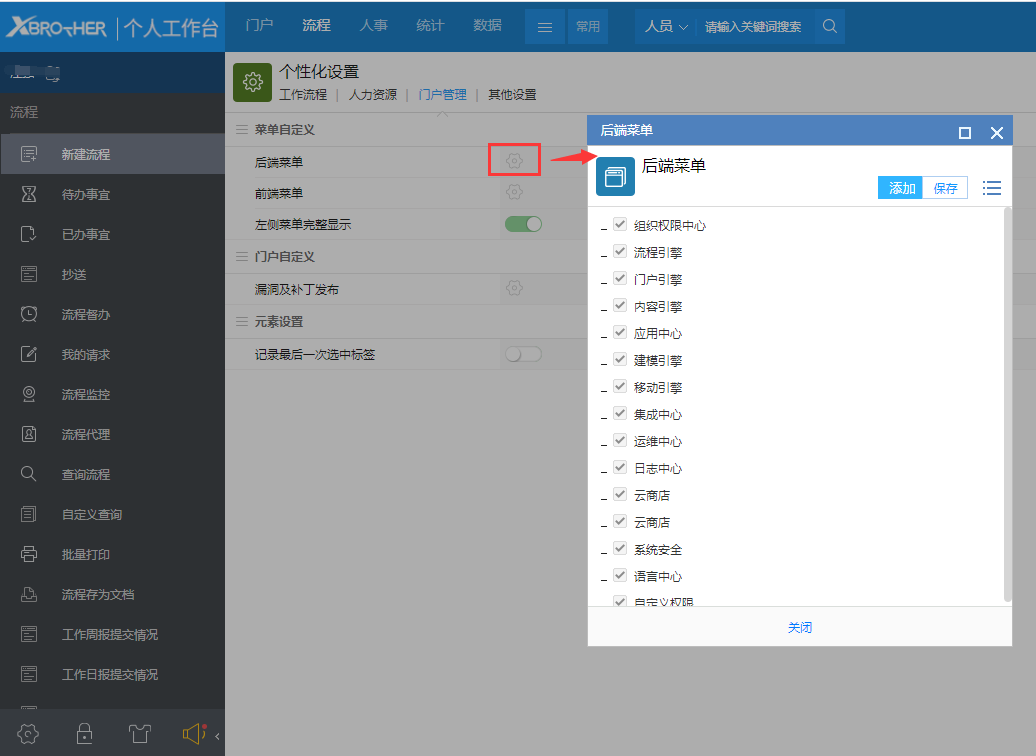Click the list view icon beside 保存
The height and width of the screenshot is (756, 1036).
pos(991,188)
